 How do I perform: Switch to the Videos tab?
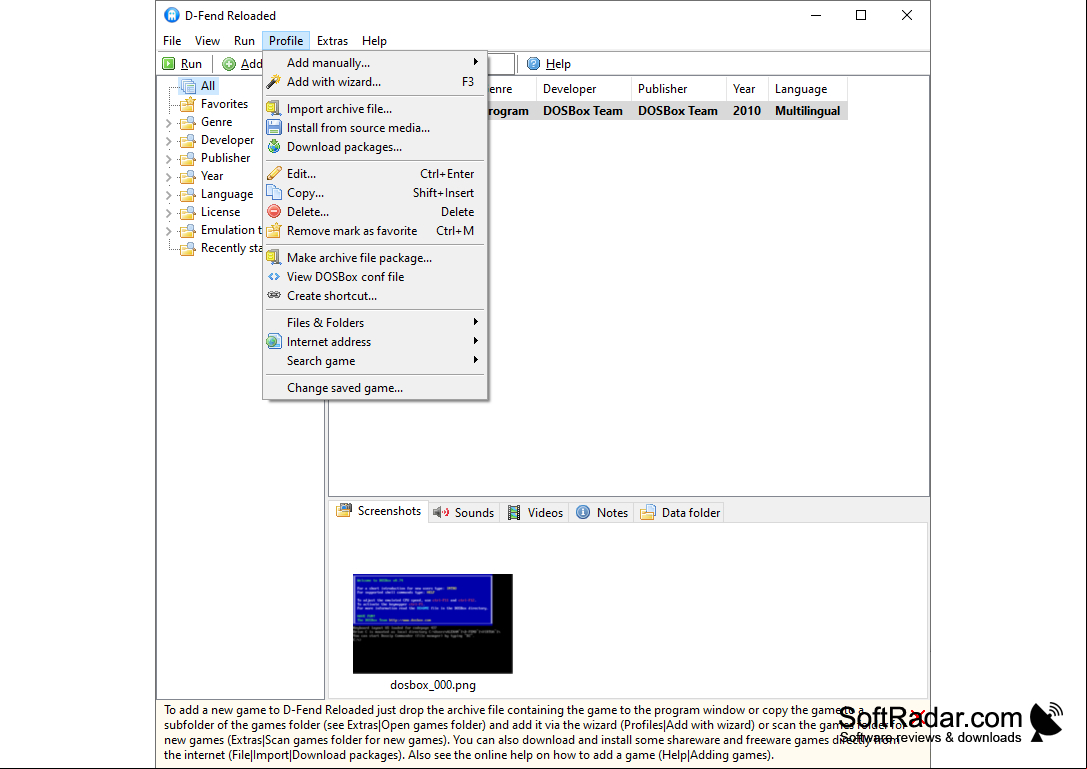click(x=534, y=512)
